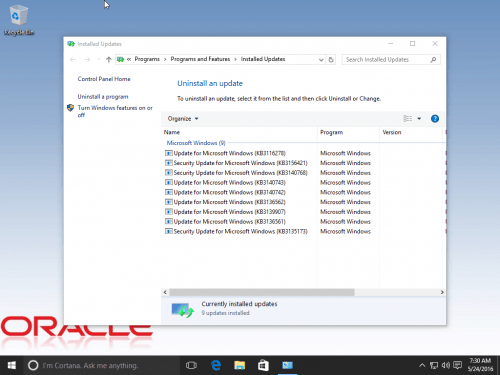Click the Control Panel taskbar button

point(287,365)
